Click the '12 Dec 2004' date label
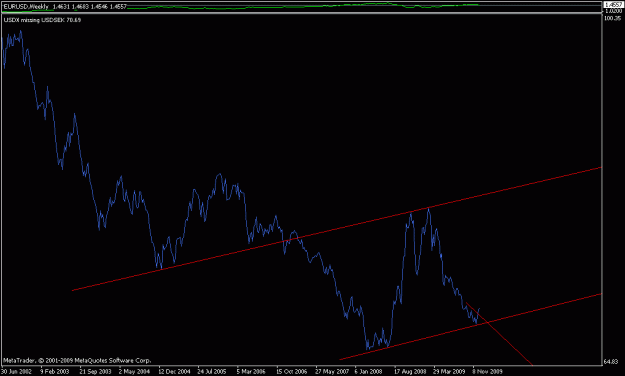 [x=174, y=372]
